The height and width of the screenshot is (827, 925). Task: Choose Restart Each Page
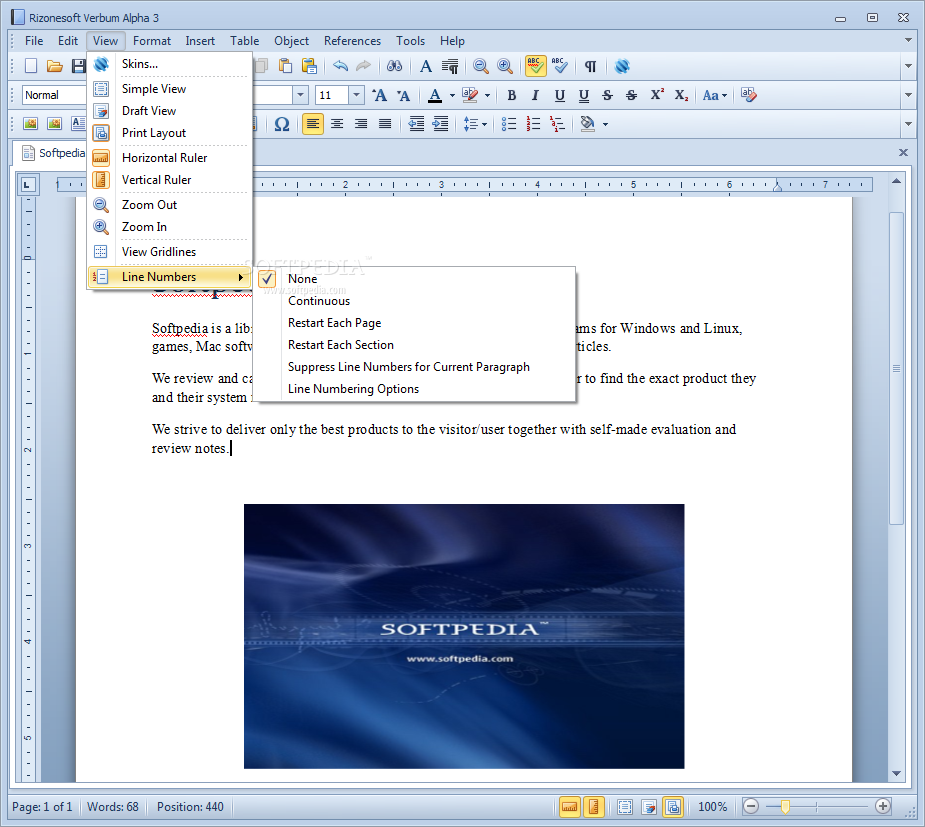coord(416,323)
